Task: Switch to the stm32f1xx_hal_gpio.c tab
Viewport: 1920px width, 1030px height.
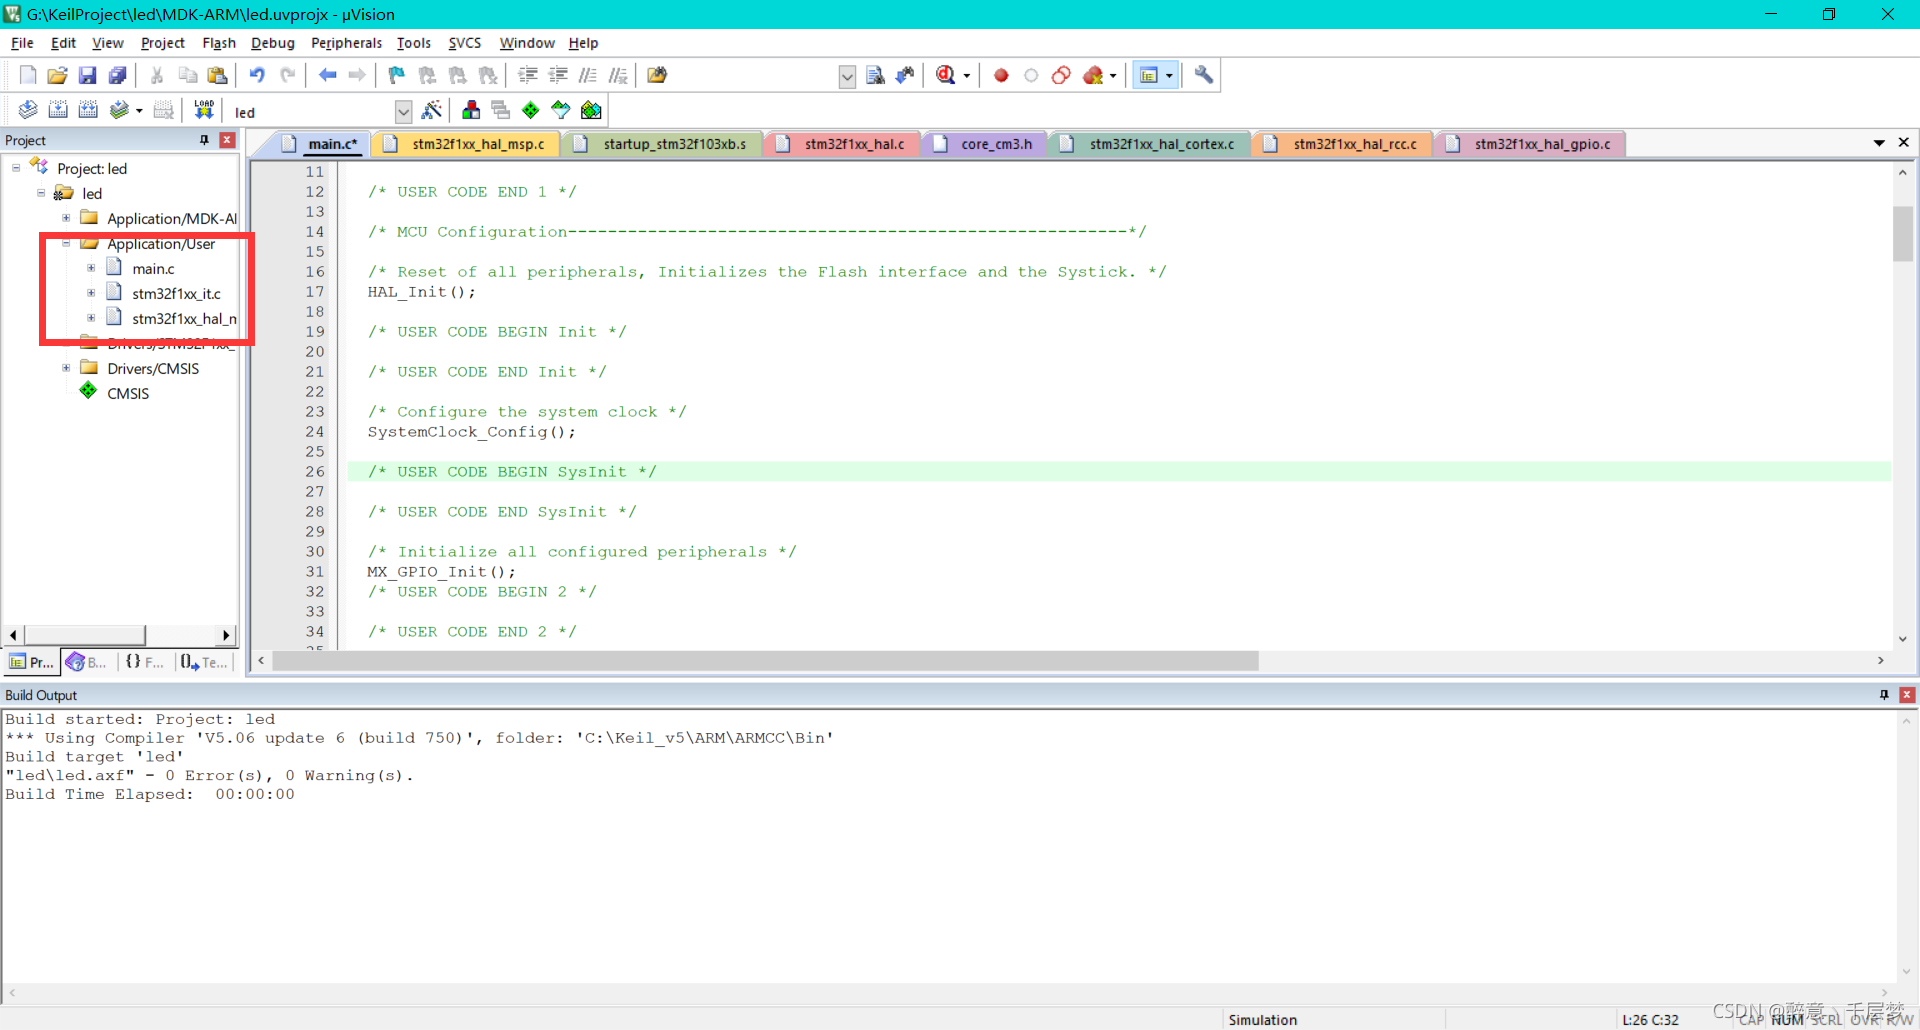Action: click(1532, 144)
